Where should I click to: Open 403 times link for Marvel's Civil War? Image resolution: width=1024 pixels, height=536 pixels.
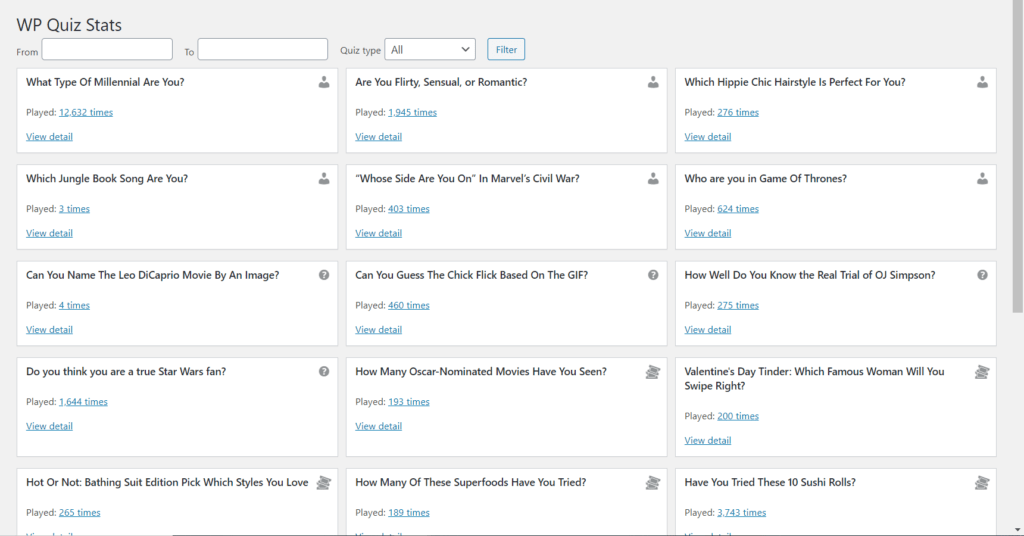[409, 209]
